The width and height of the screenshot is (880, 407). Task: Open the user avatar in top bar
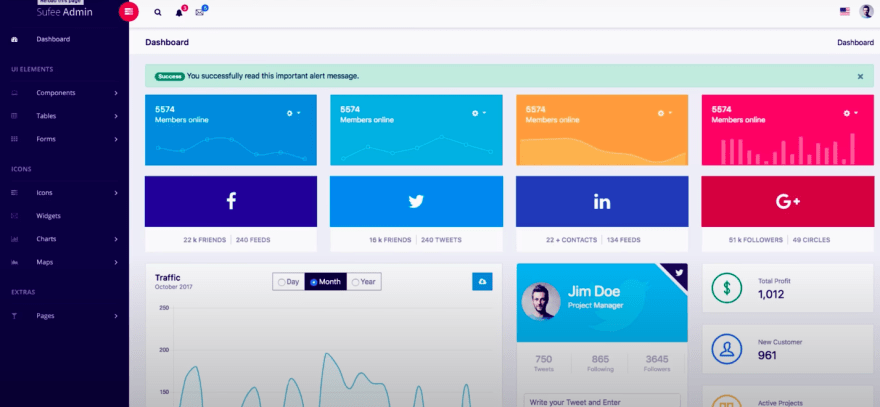coord(866,11)
